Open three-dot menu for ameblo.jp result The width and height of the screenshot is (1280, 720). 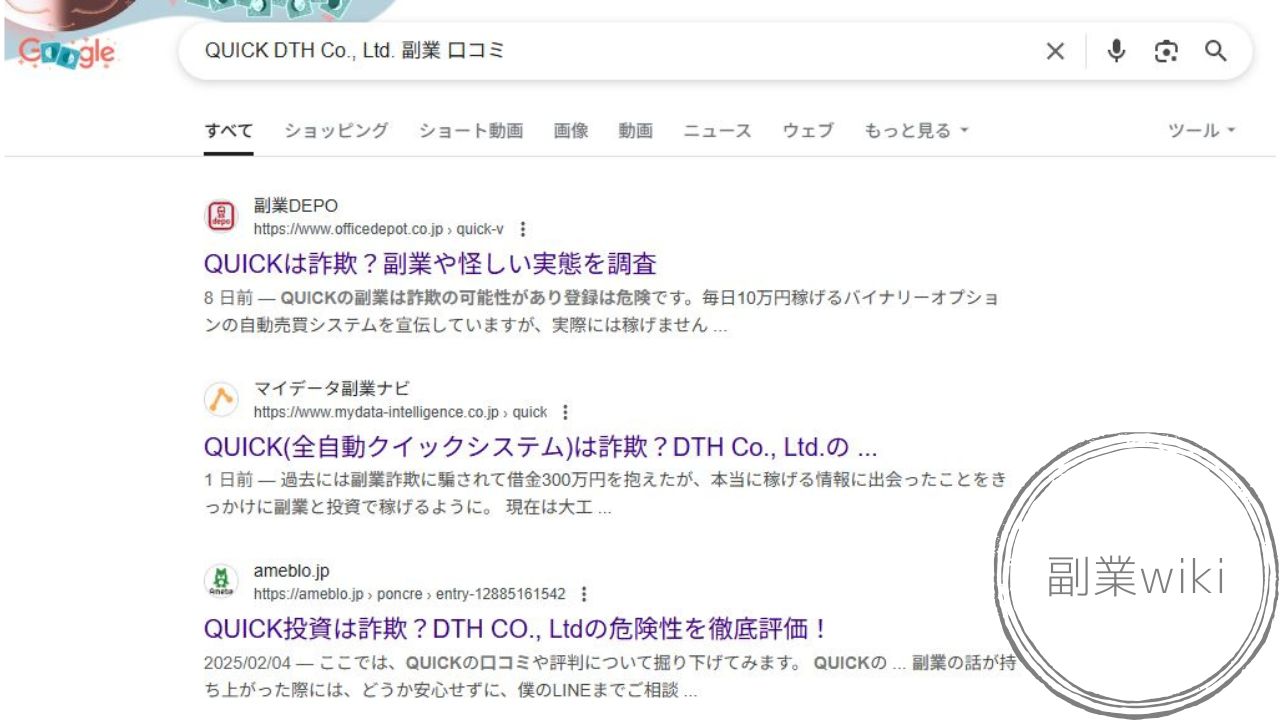pos(584,594)
